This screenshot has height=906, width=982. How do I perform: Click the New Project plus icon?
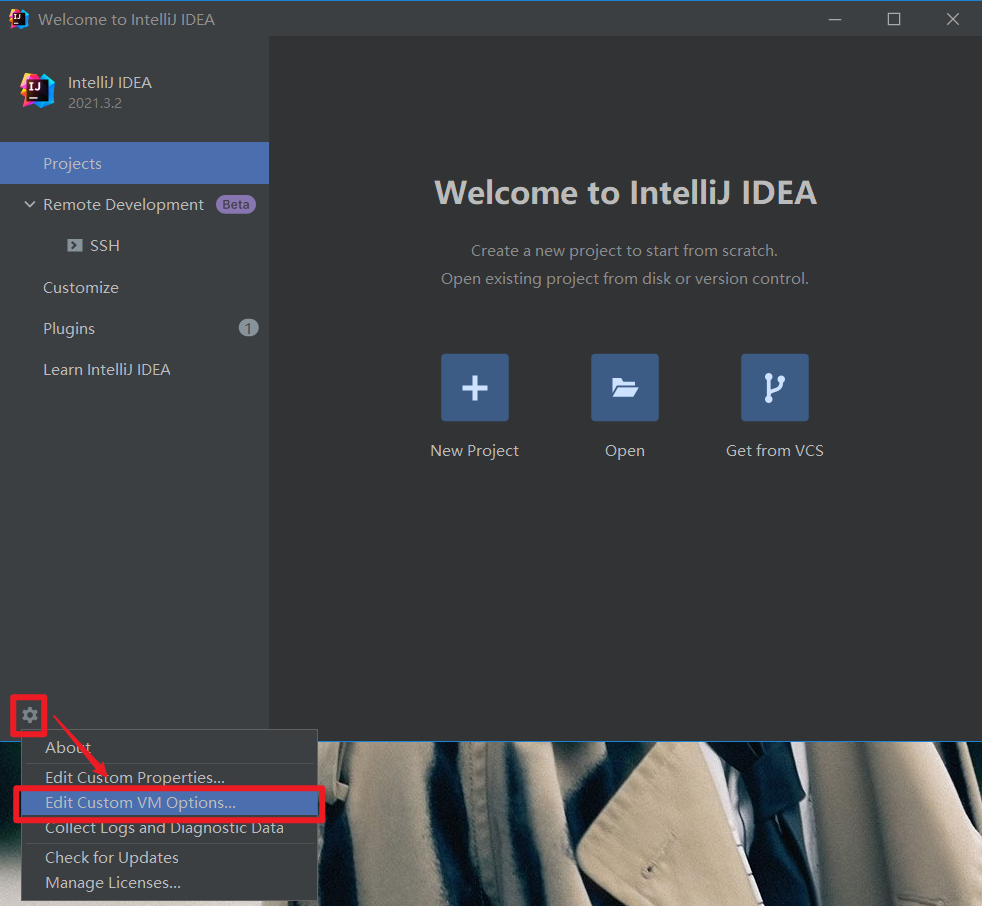tap(475, 388)
